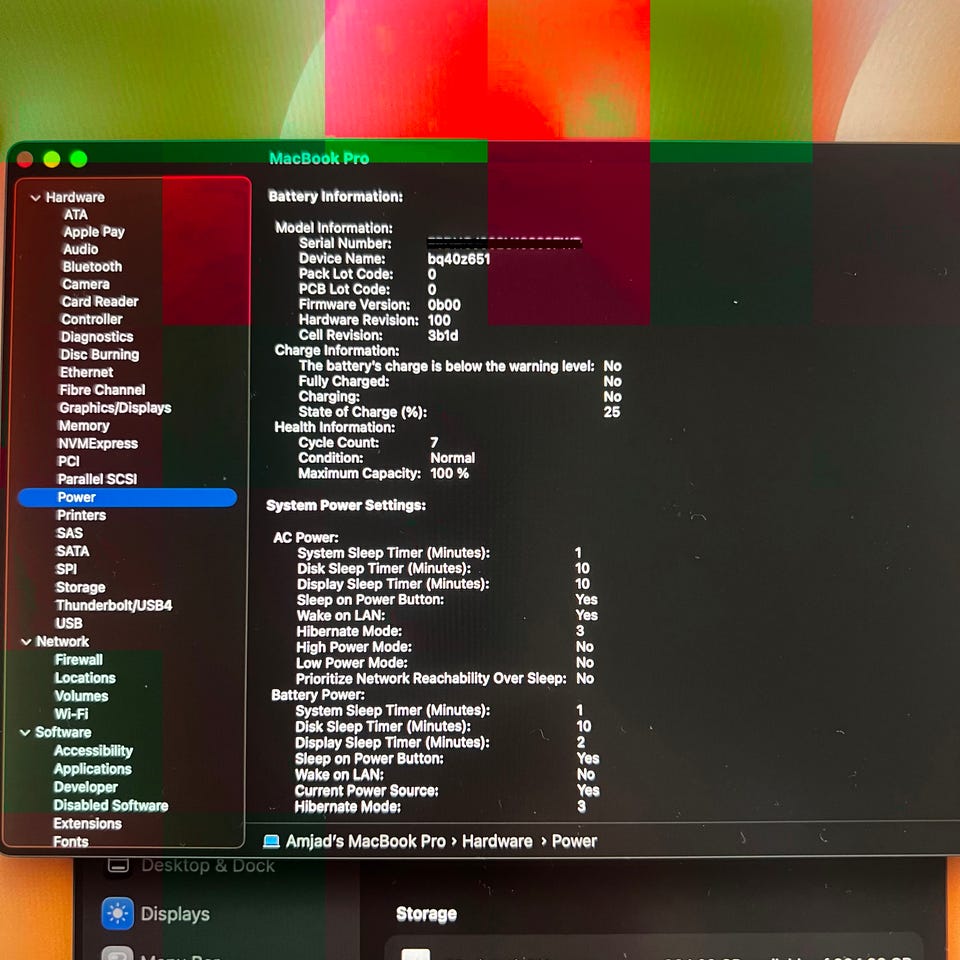The image size is (960, 960).
Task: Open the Displays icon in System Settings
Action: pos(118,913)
